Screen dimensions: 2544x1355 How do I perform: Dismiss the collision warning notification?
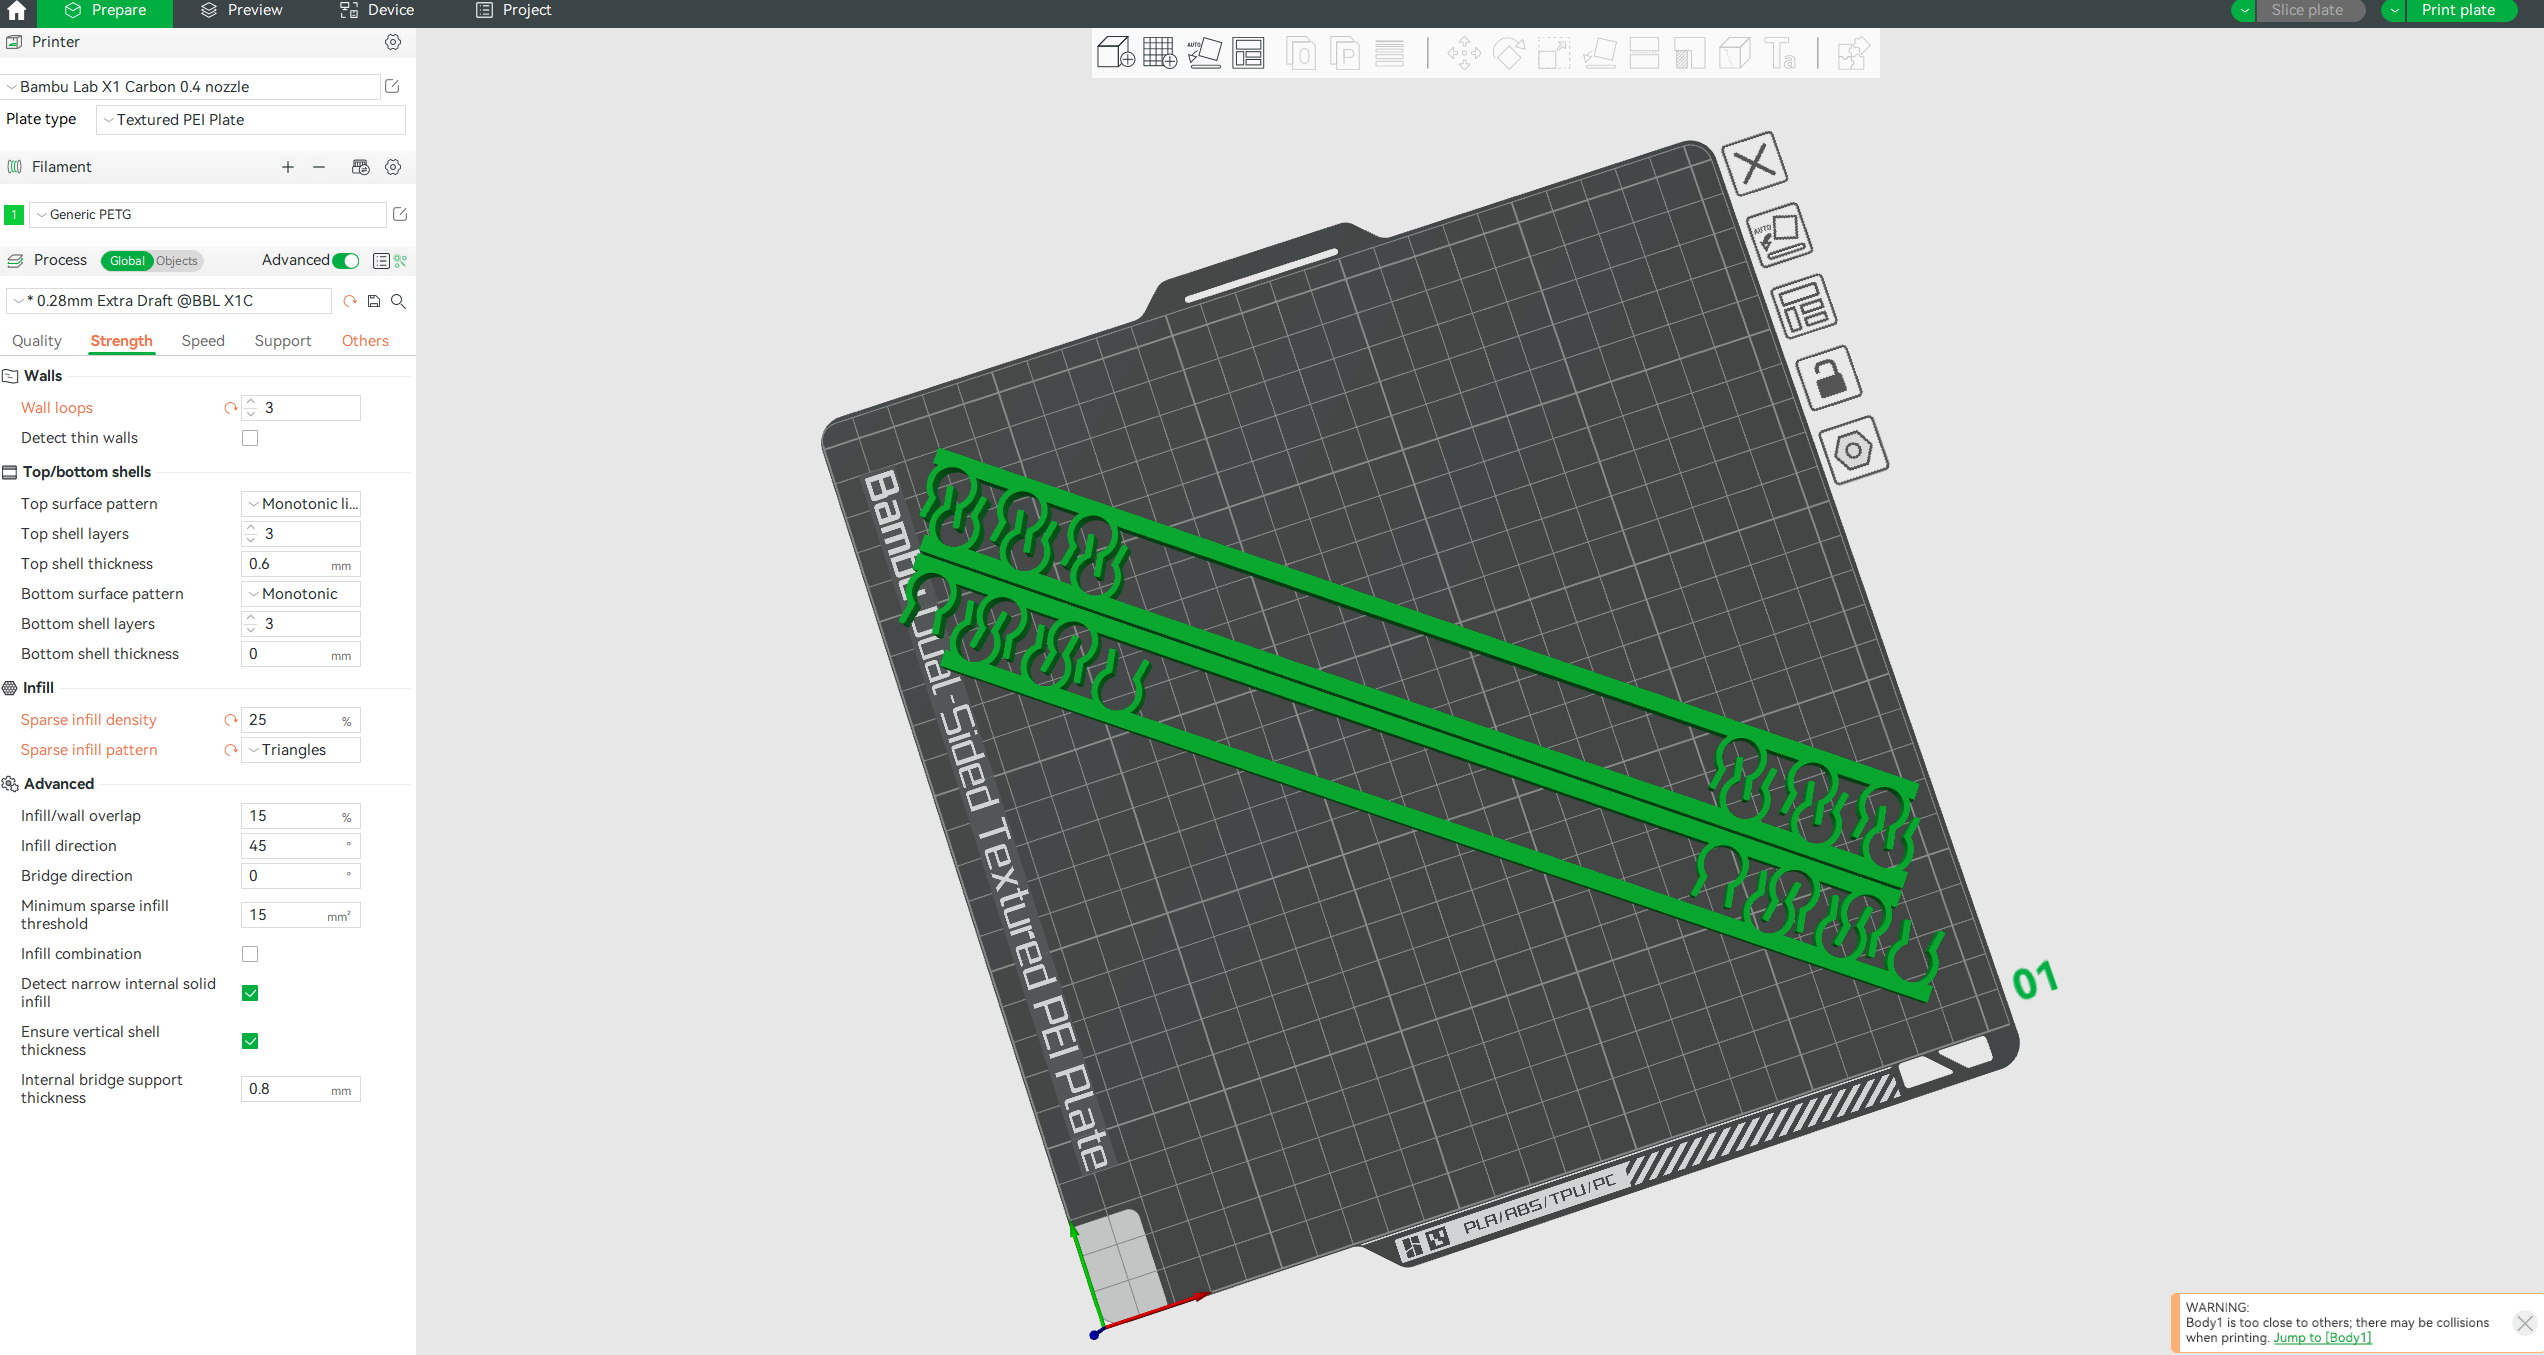tap(2525, 1323)
